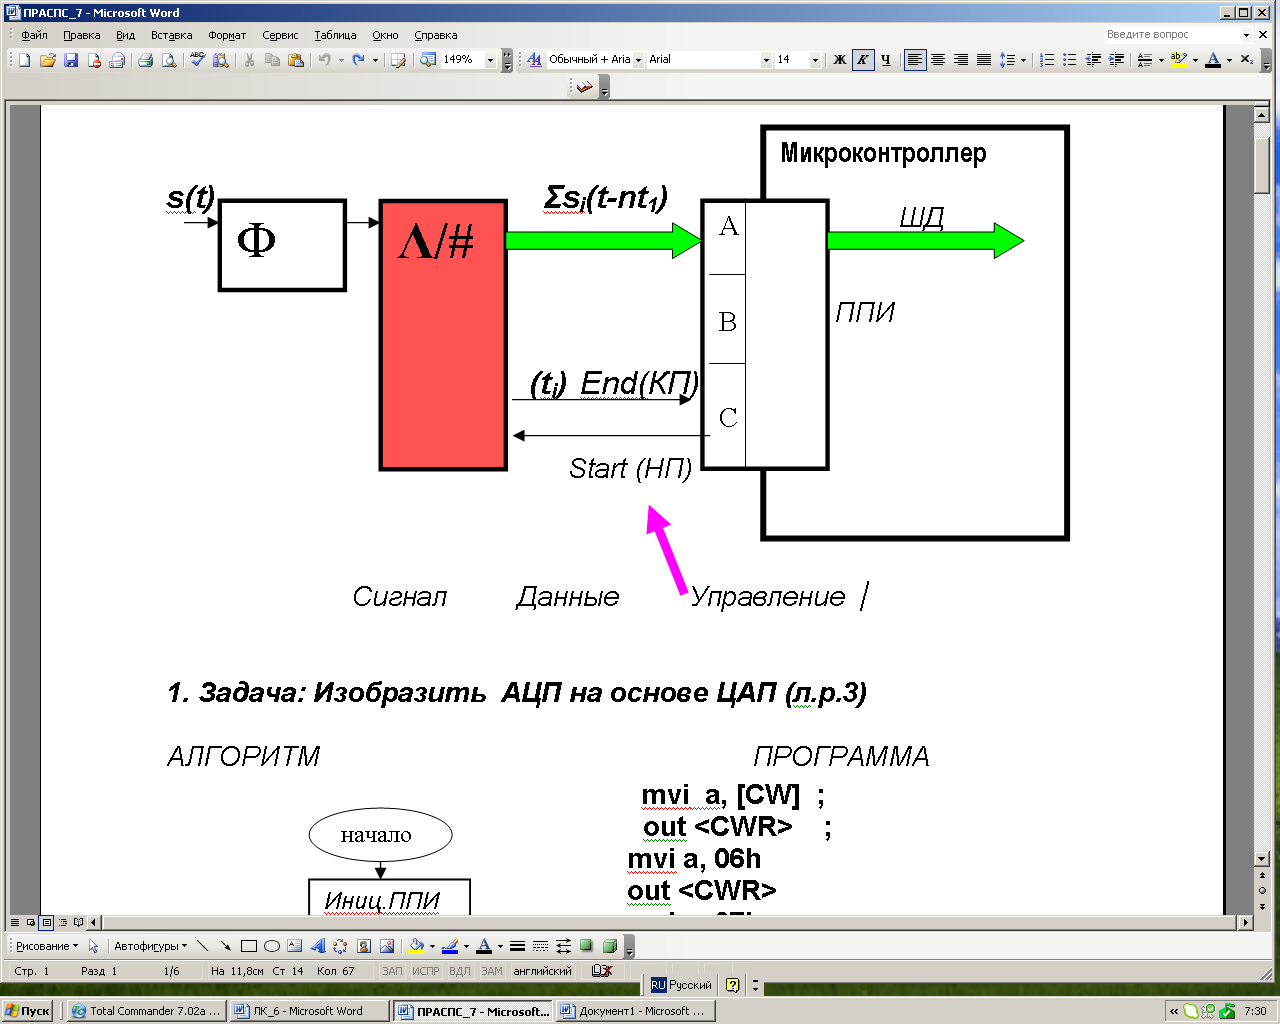Insert a WordArt object
Screen dimensions: 1280x1024
(318, 946)
